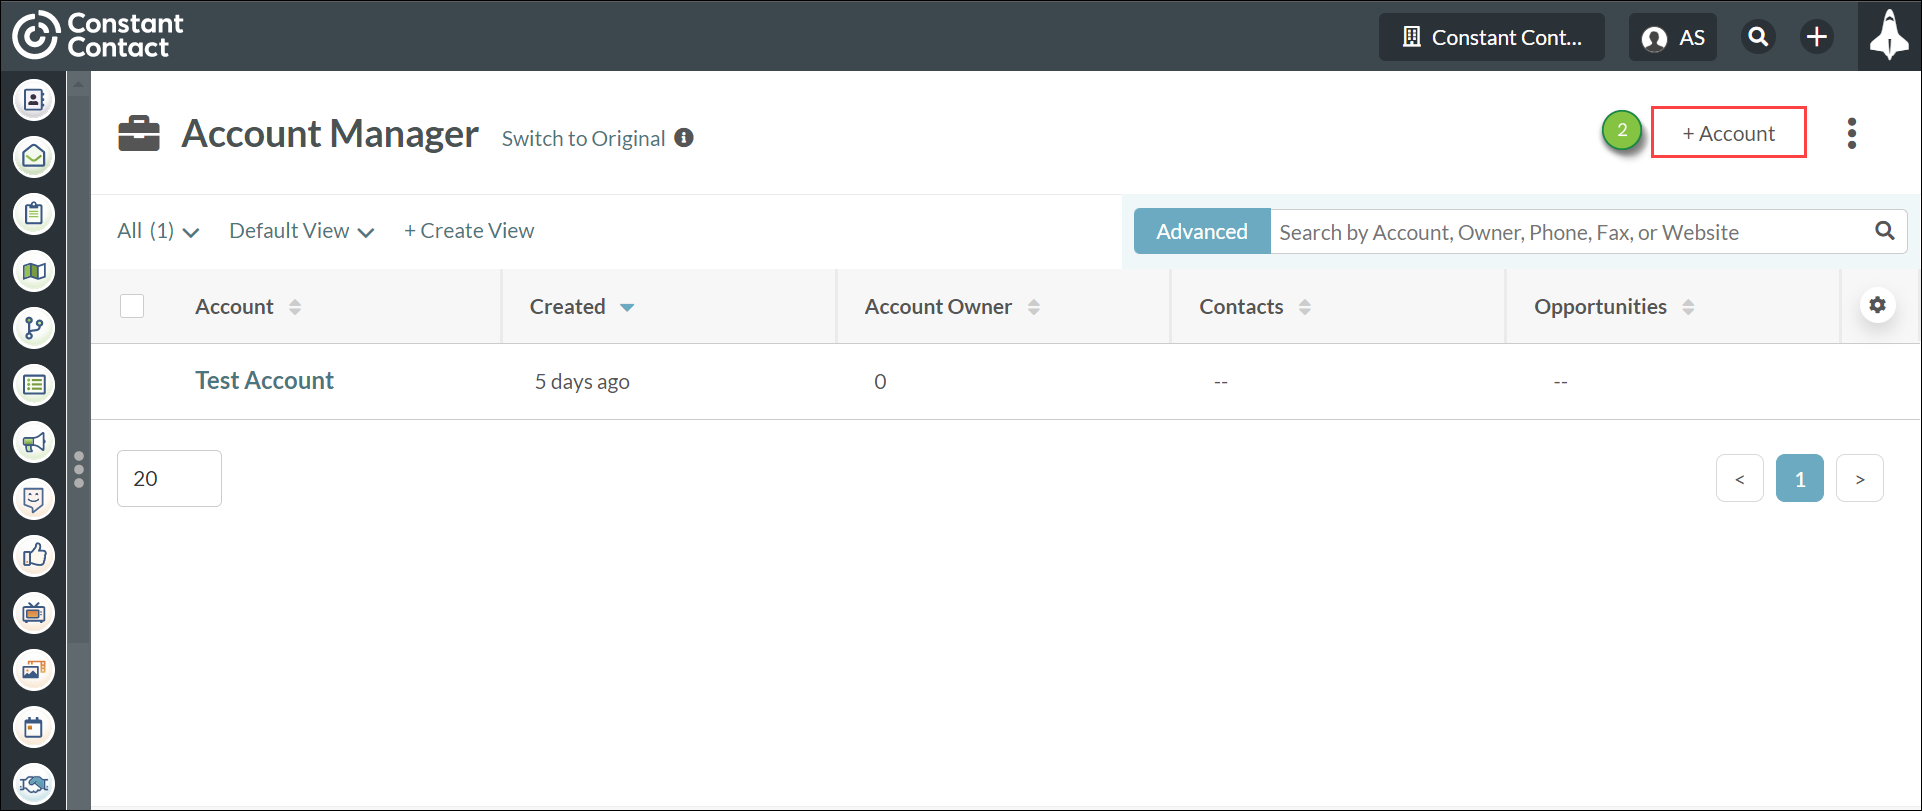
Task: Click the page size field showing 20
Action: click(169, 478)
